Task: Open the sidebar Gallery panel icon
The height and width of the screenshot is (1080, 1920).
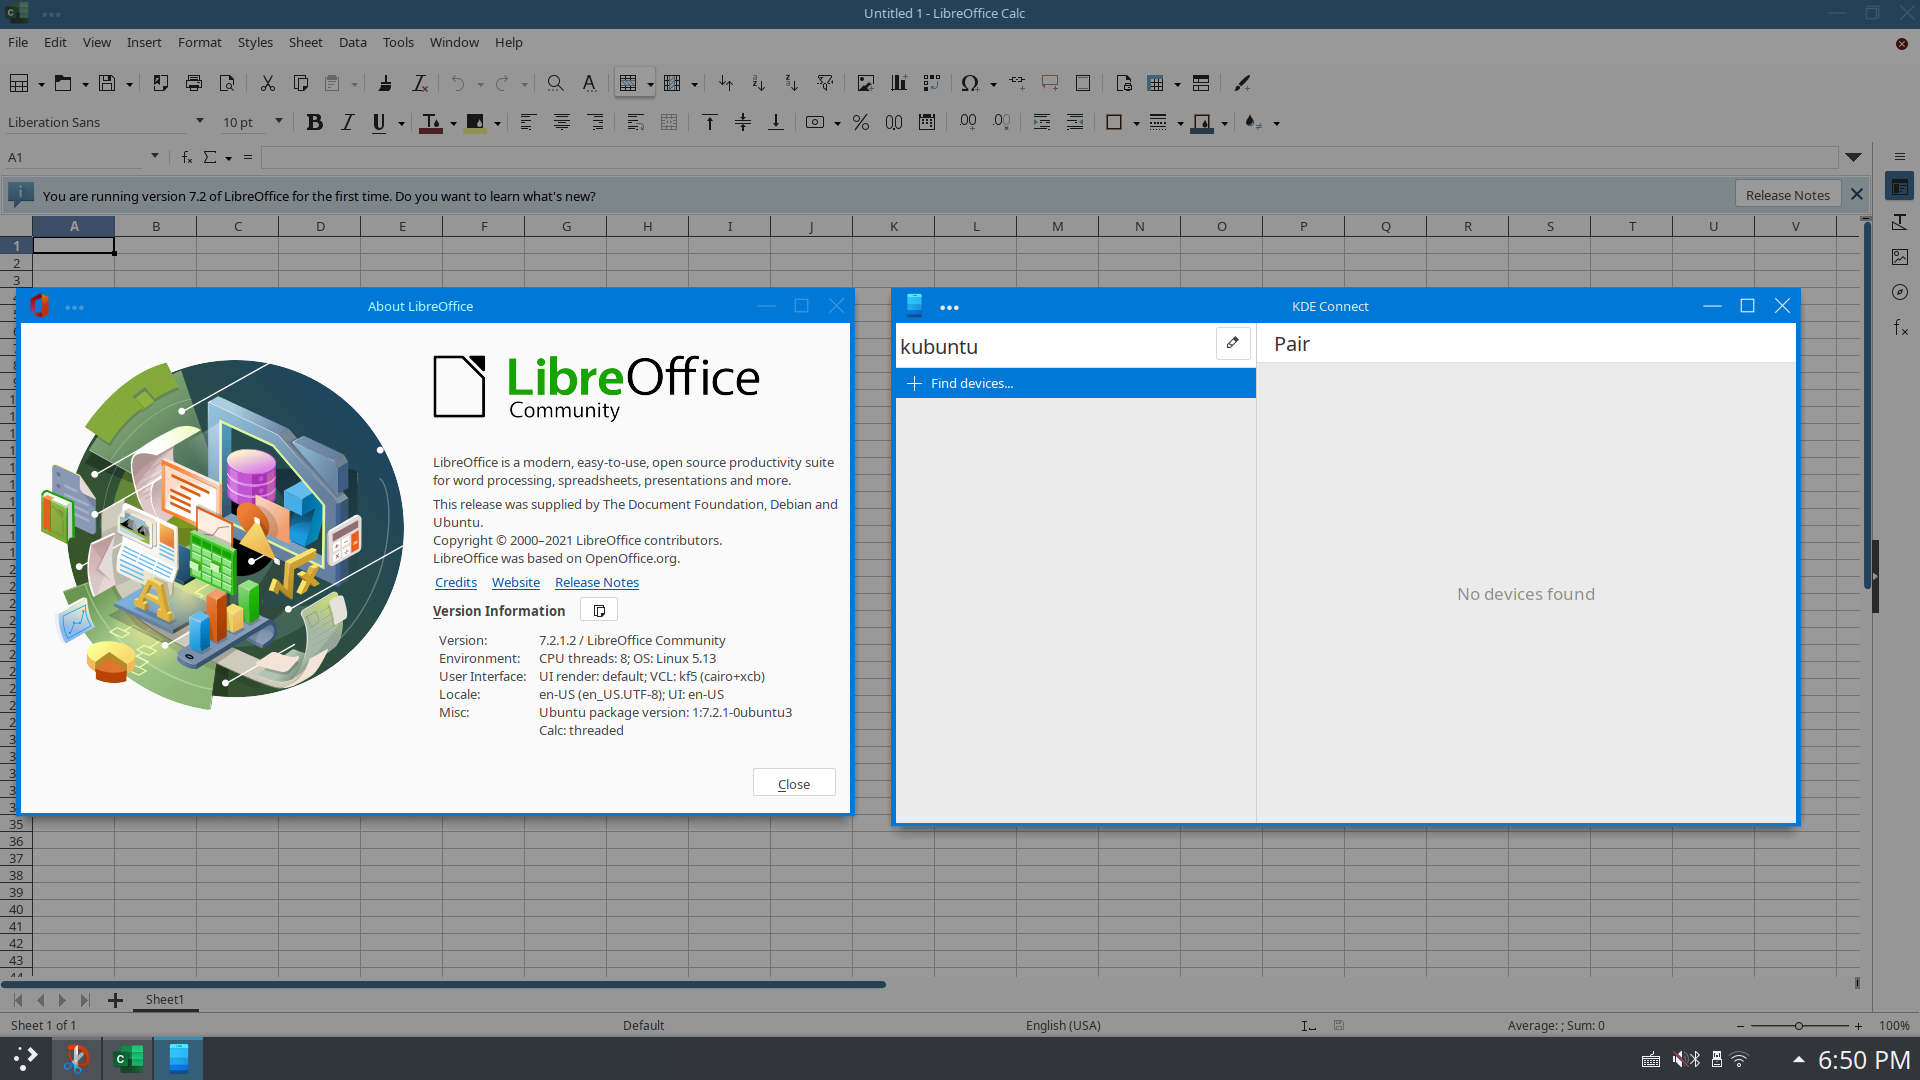Action: (x=1900, y=257)
